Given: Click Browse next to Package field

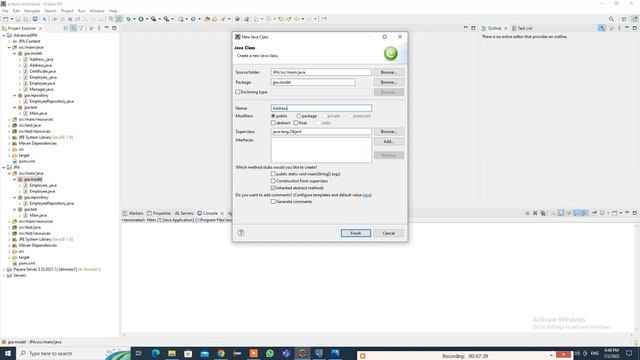Looking at the screenshot, I should coord(389,82).
